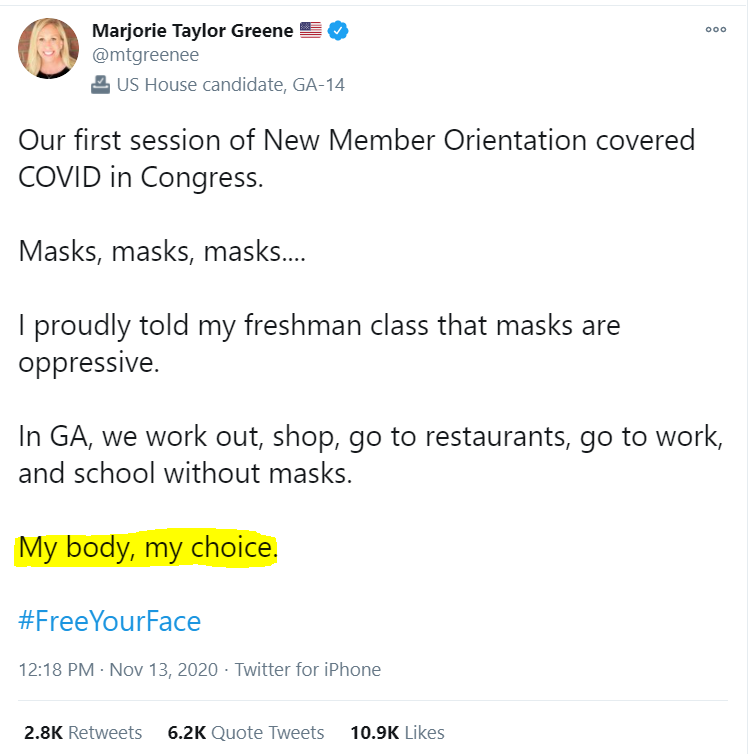View the 6.2K Quote Tweets list
Screen dimensions: 756x754
coord(246,732)
